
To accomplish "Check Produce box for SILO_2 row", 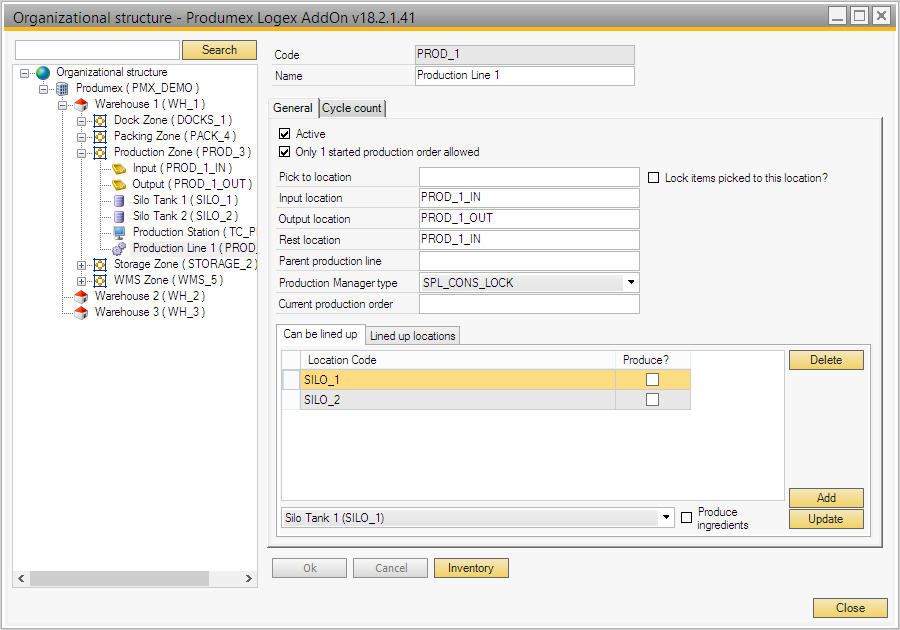I will (x=652, y=400).
